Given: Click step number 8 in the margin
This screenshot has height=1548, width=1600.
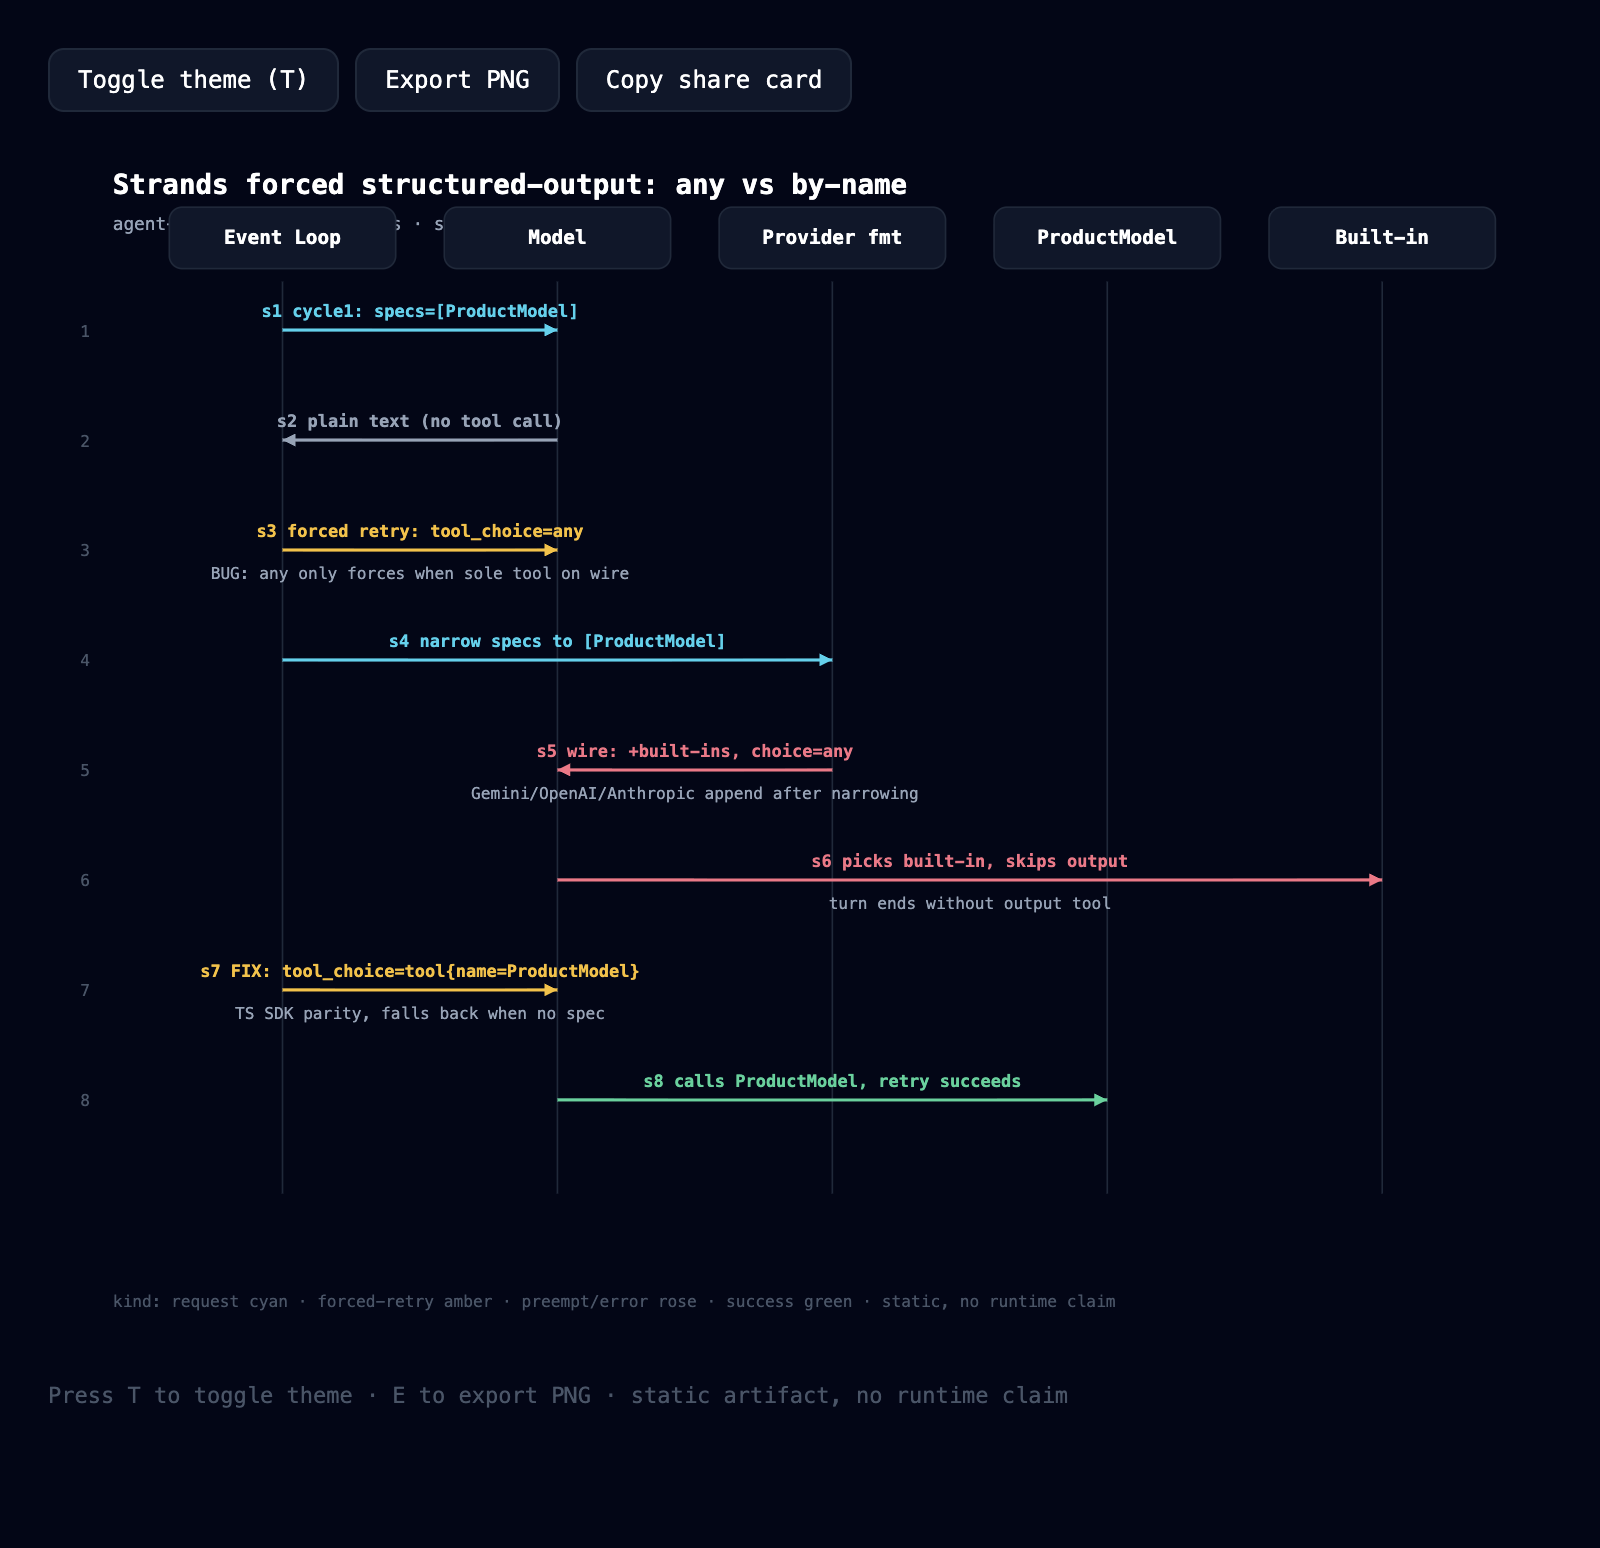Looking at the screenshot, I should click(85, 1101).
